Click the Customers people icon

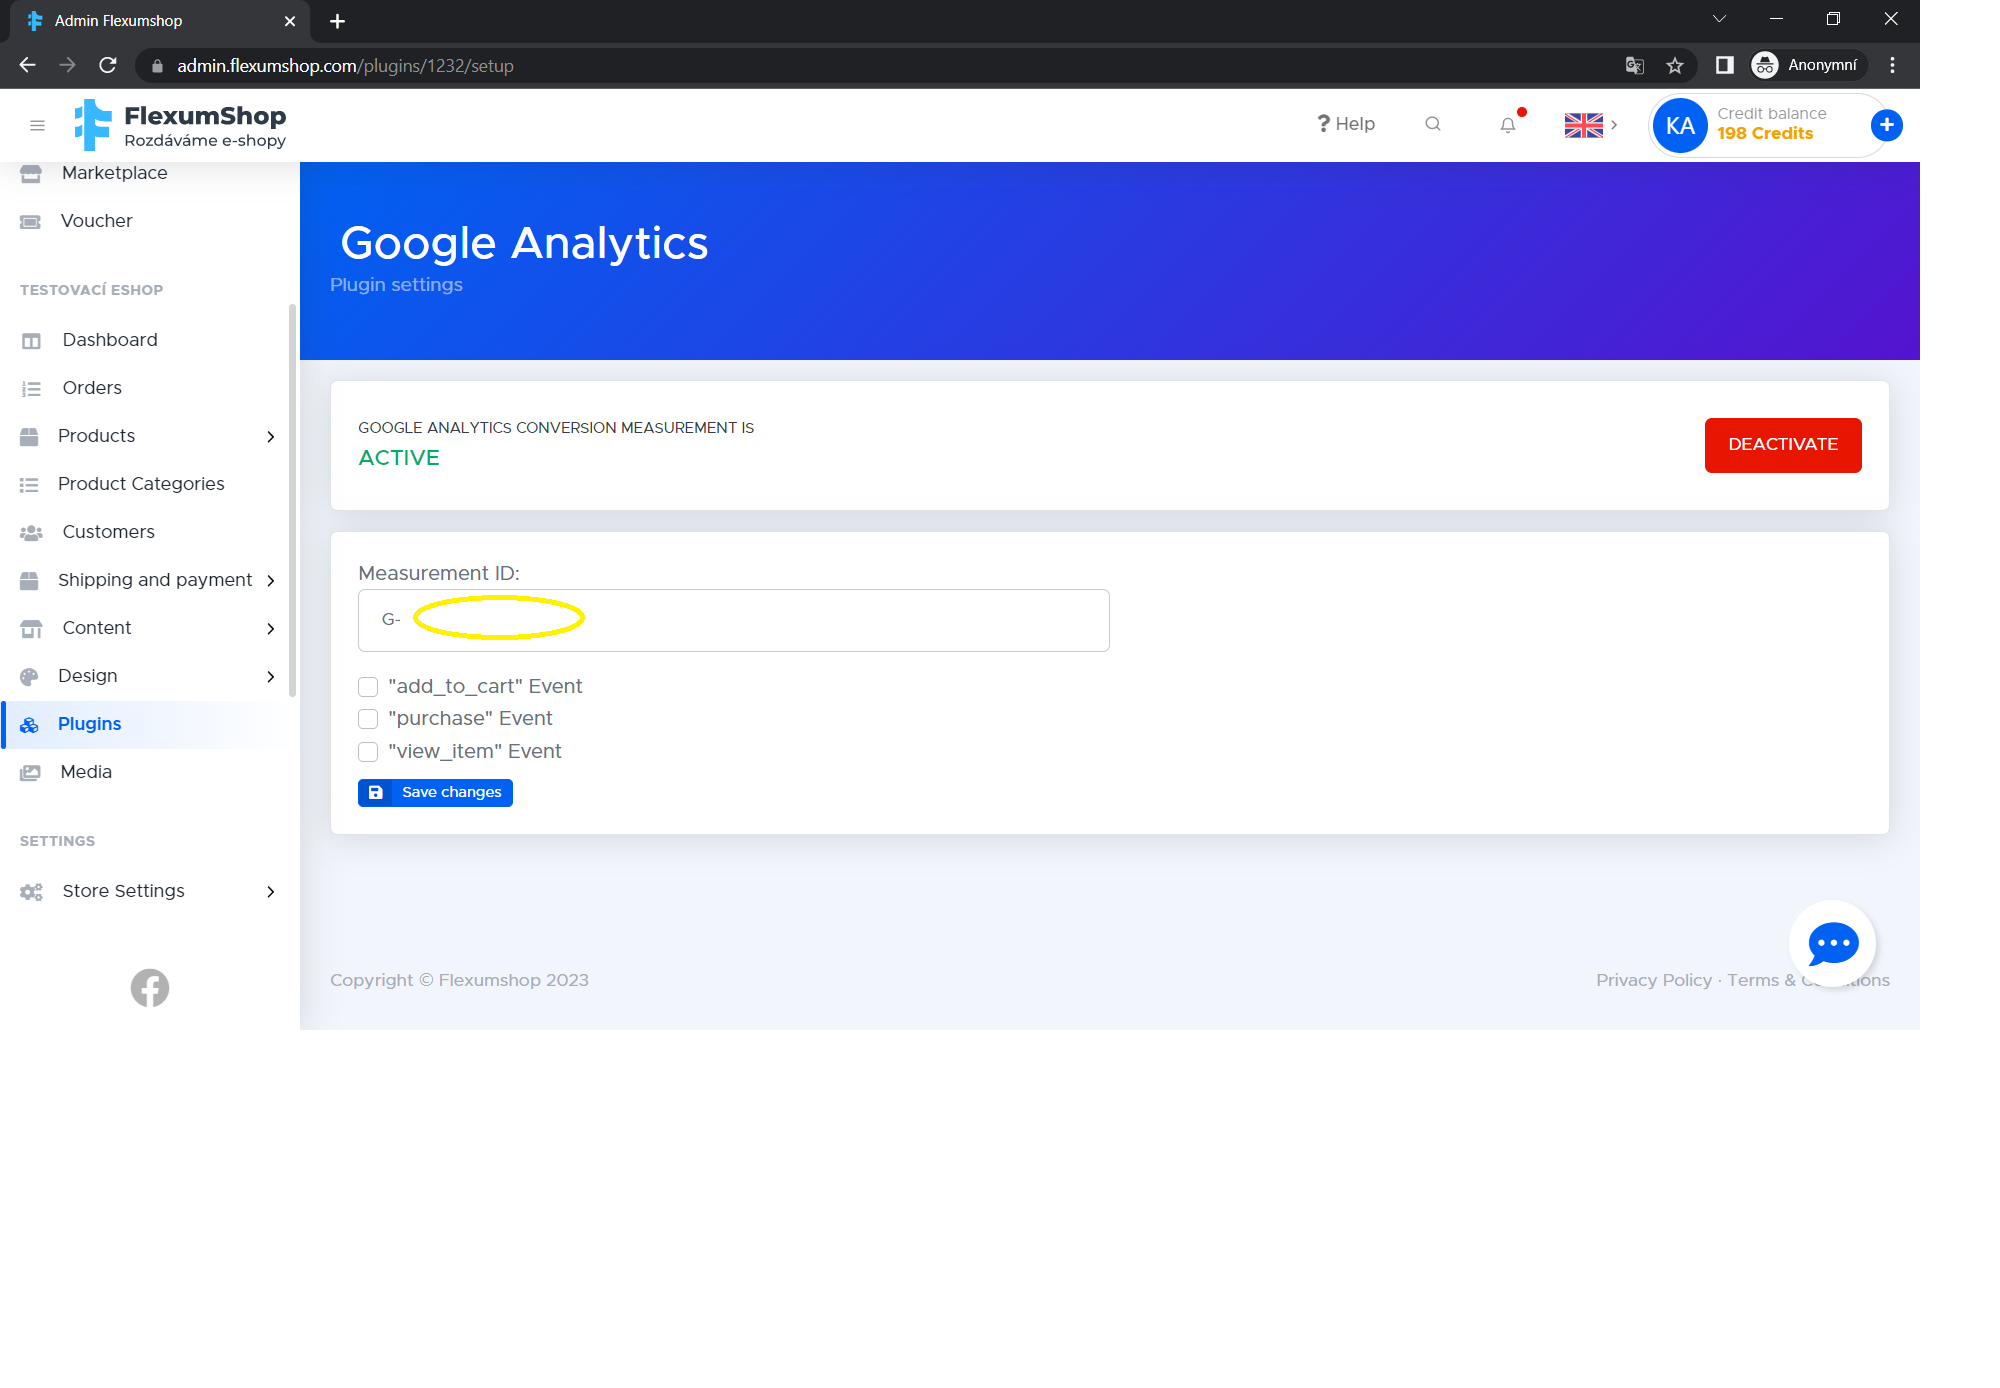click(x=31, y=533)
